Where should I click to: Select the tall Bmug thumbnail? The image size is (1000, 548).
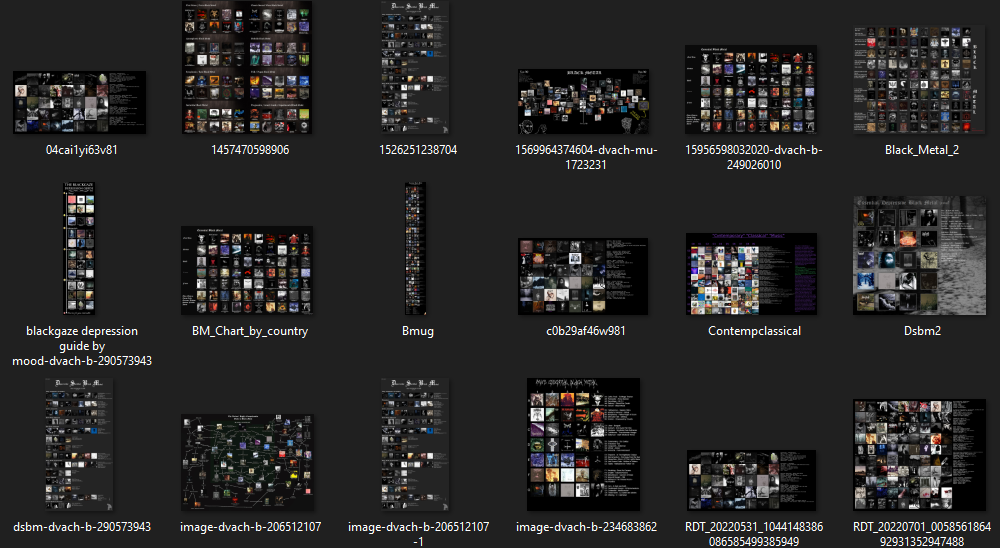click(x=415, y=248)
